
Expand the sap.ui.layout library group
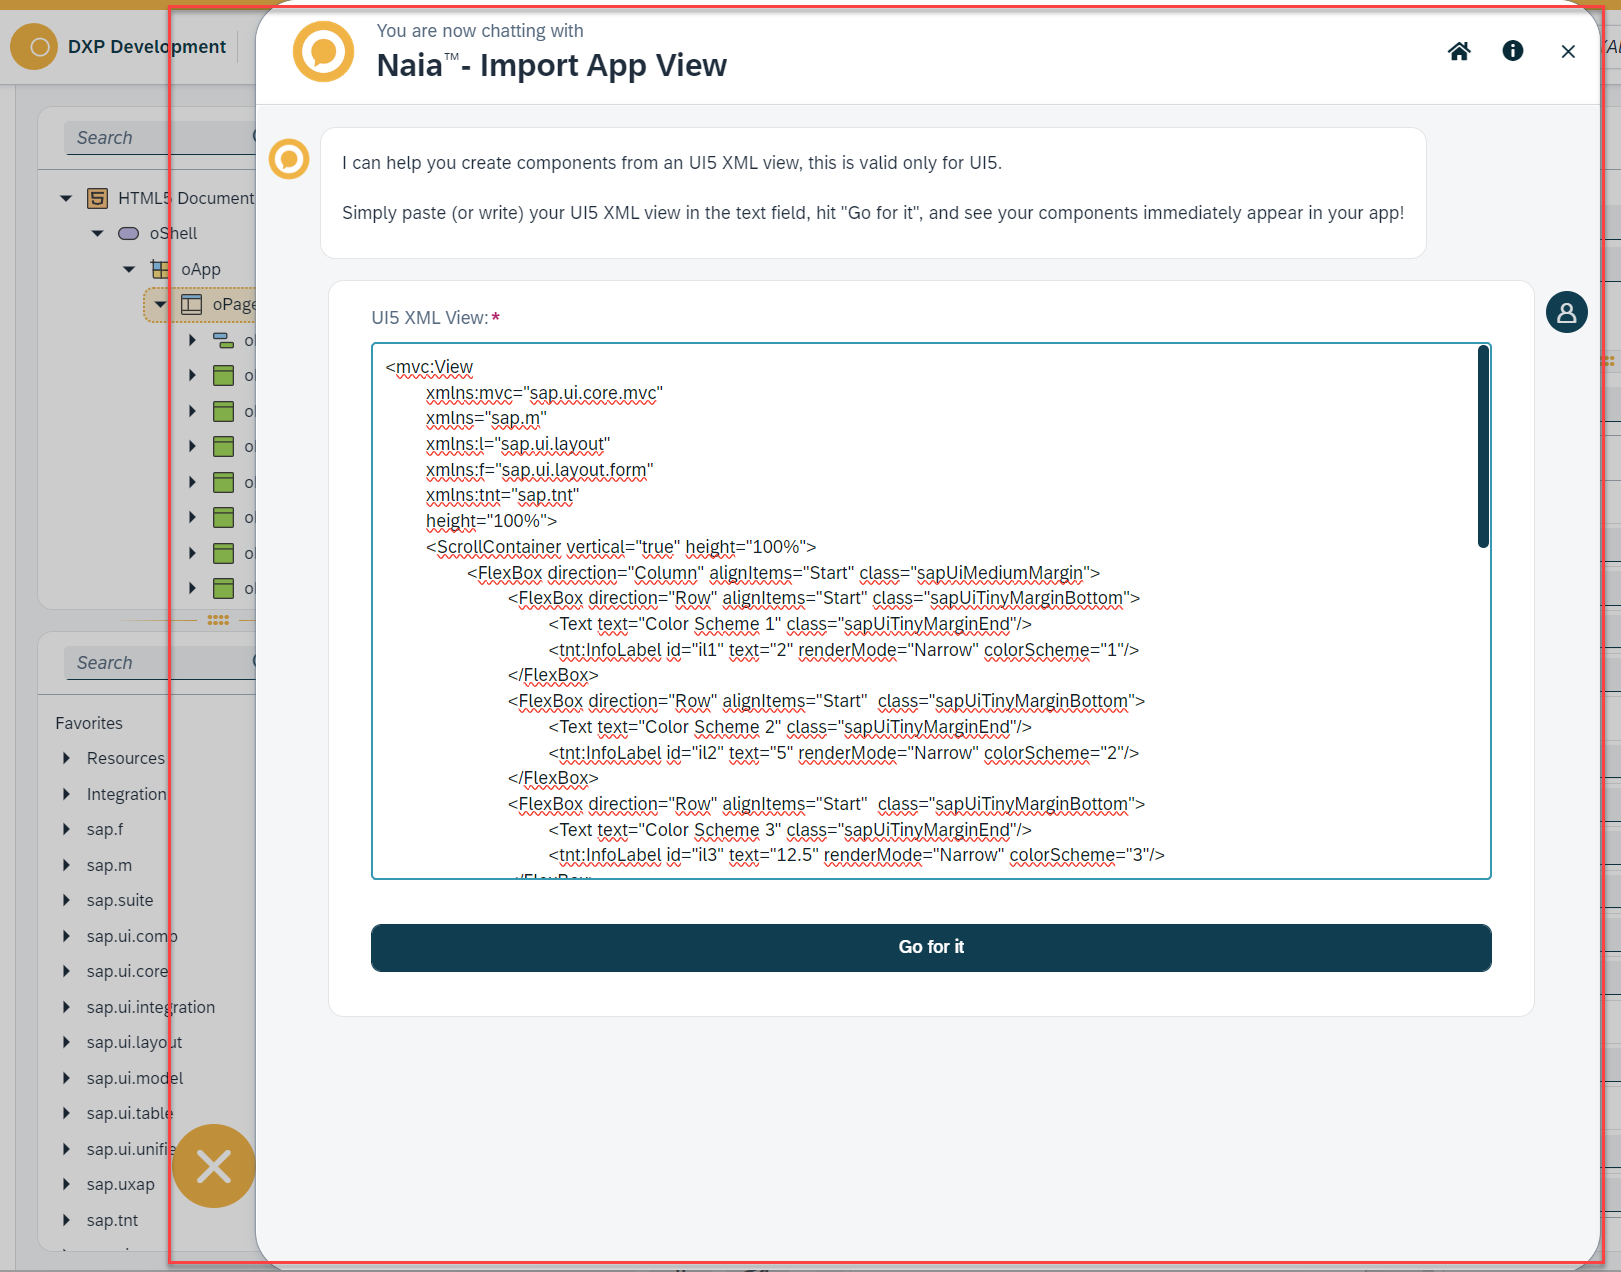click(x=66, y=1042)
